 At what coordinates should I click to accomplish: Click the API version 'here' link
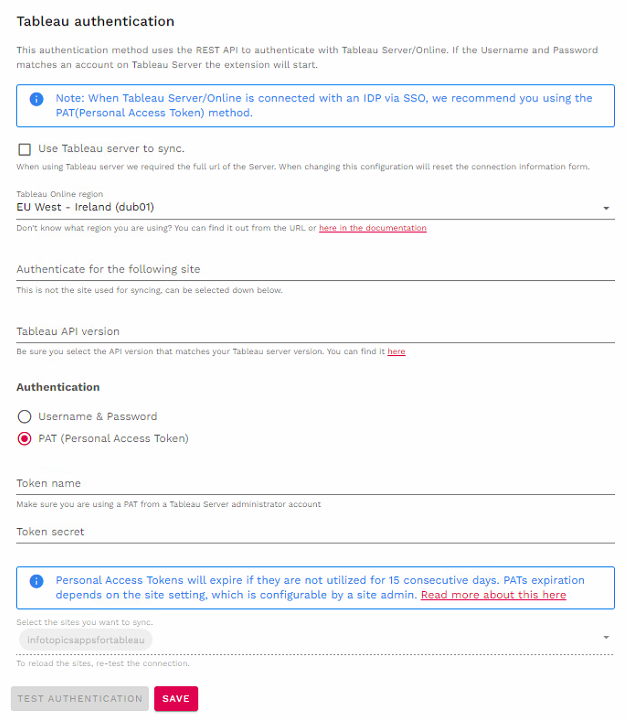click(x=396, y=352)
